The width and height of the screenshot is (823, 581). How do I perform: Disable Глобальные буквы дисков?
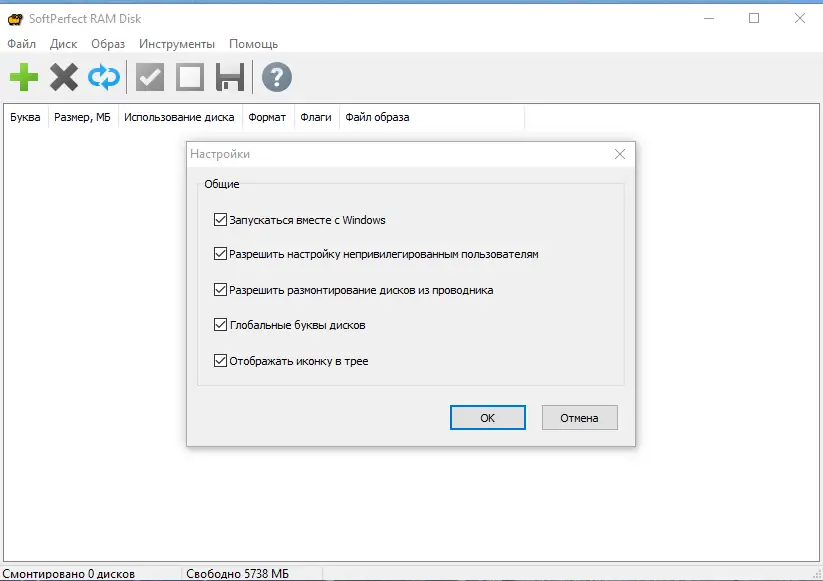pyautogui.click(x=220, y=326)
